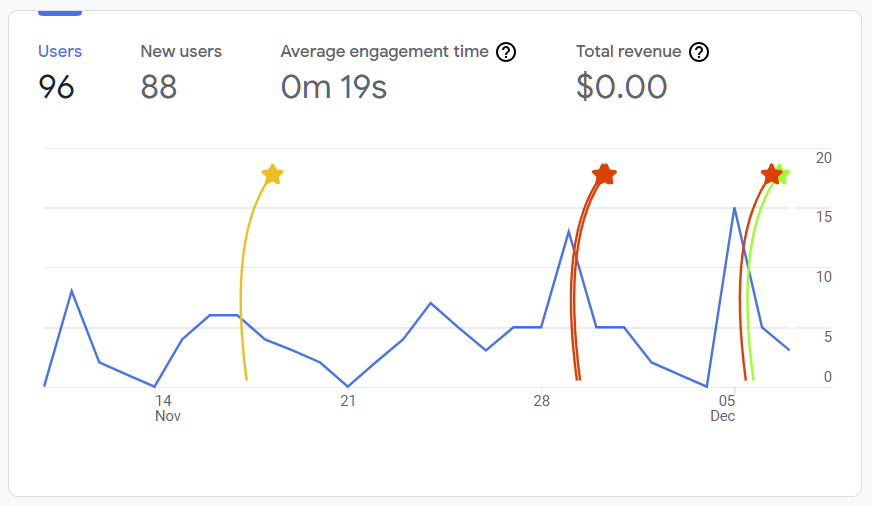872x506 pixels.
Task: Click the y-axis label 15
Action: (824, 217)
